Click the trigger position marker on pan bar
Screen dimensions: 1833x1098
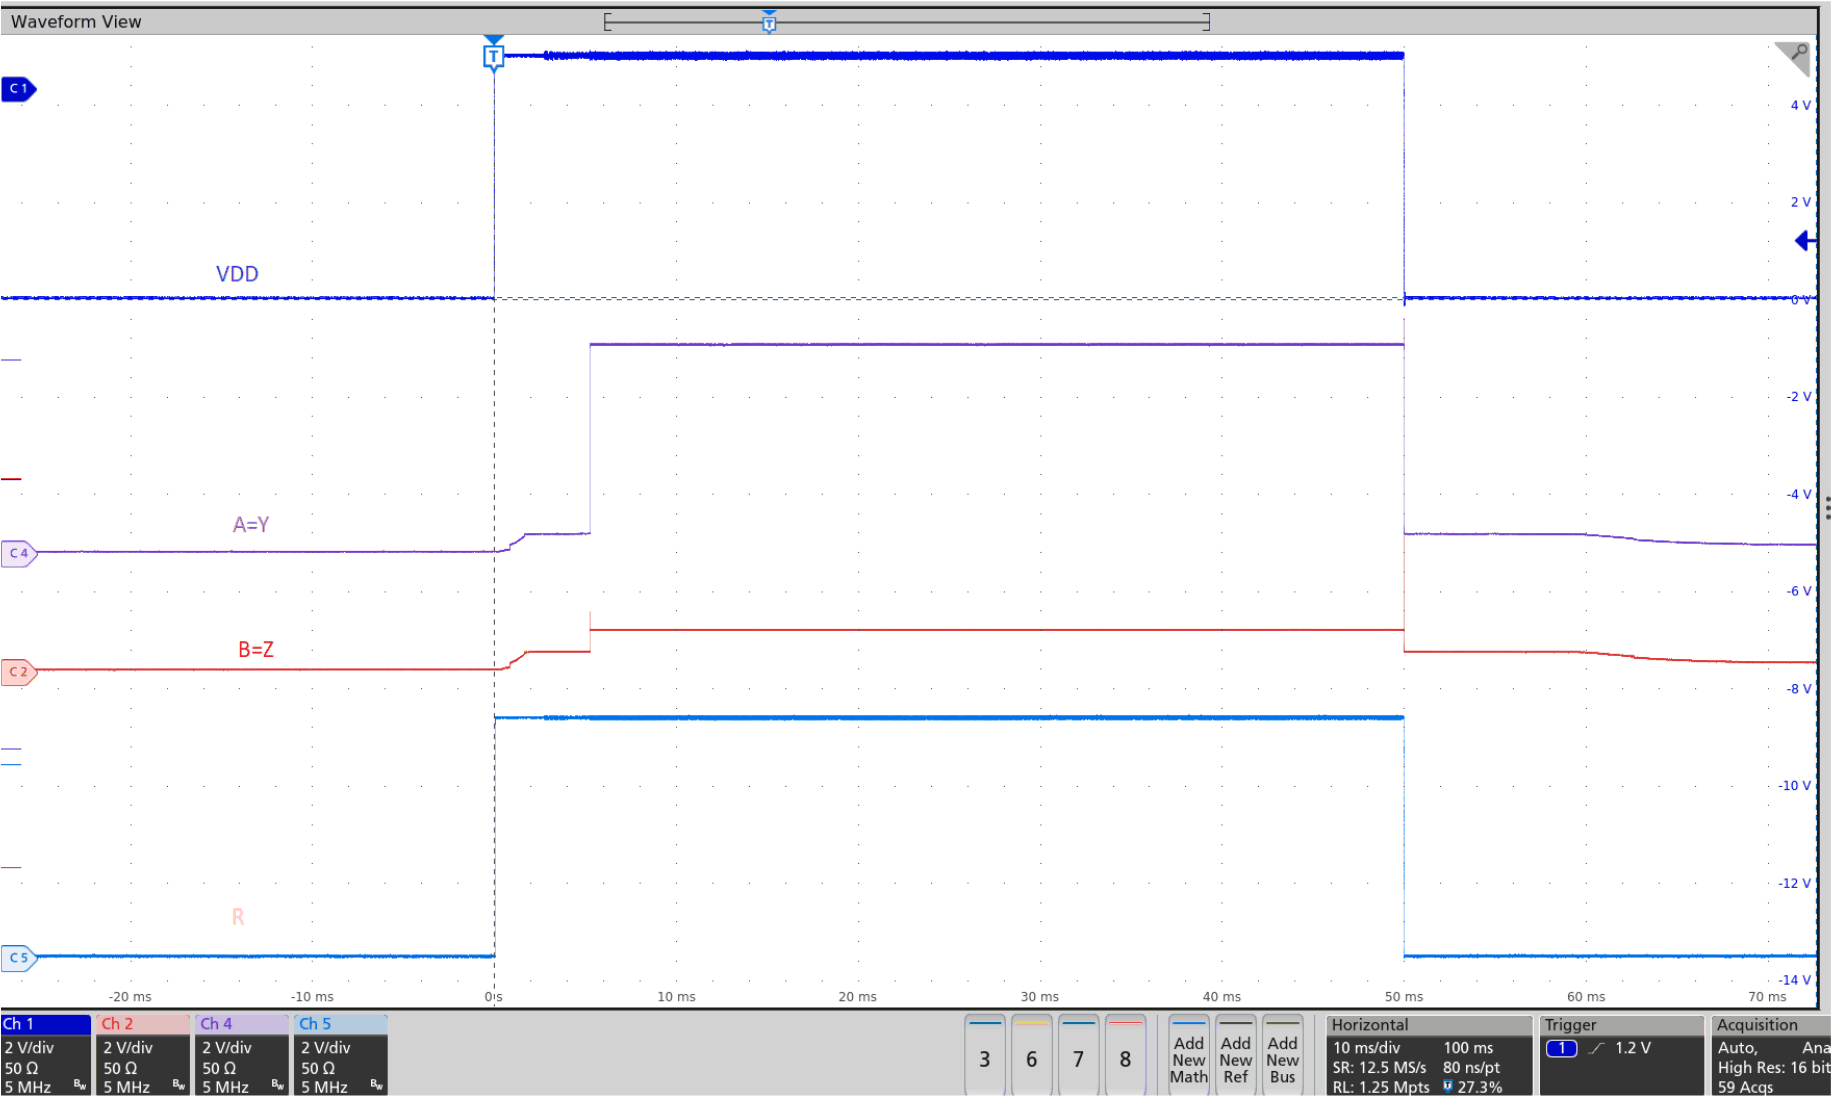769,21
